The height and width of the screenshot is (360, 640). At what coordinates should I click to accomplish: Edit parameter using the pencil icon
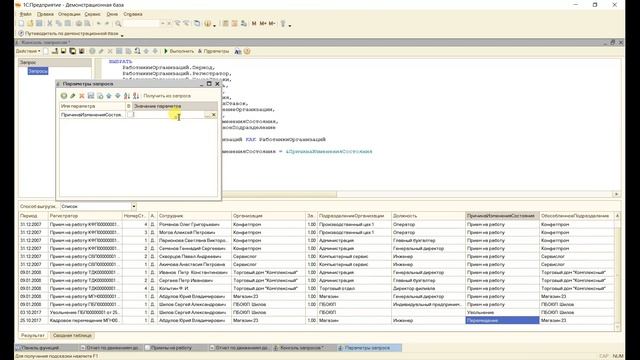[x=73, y=96]
